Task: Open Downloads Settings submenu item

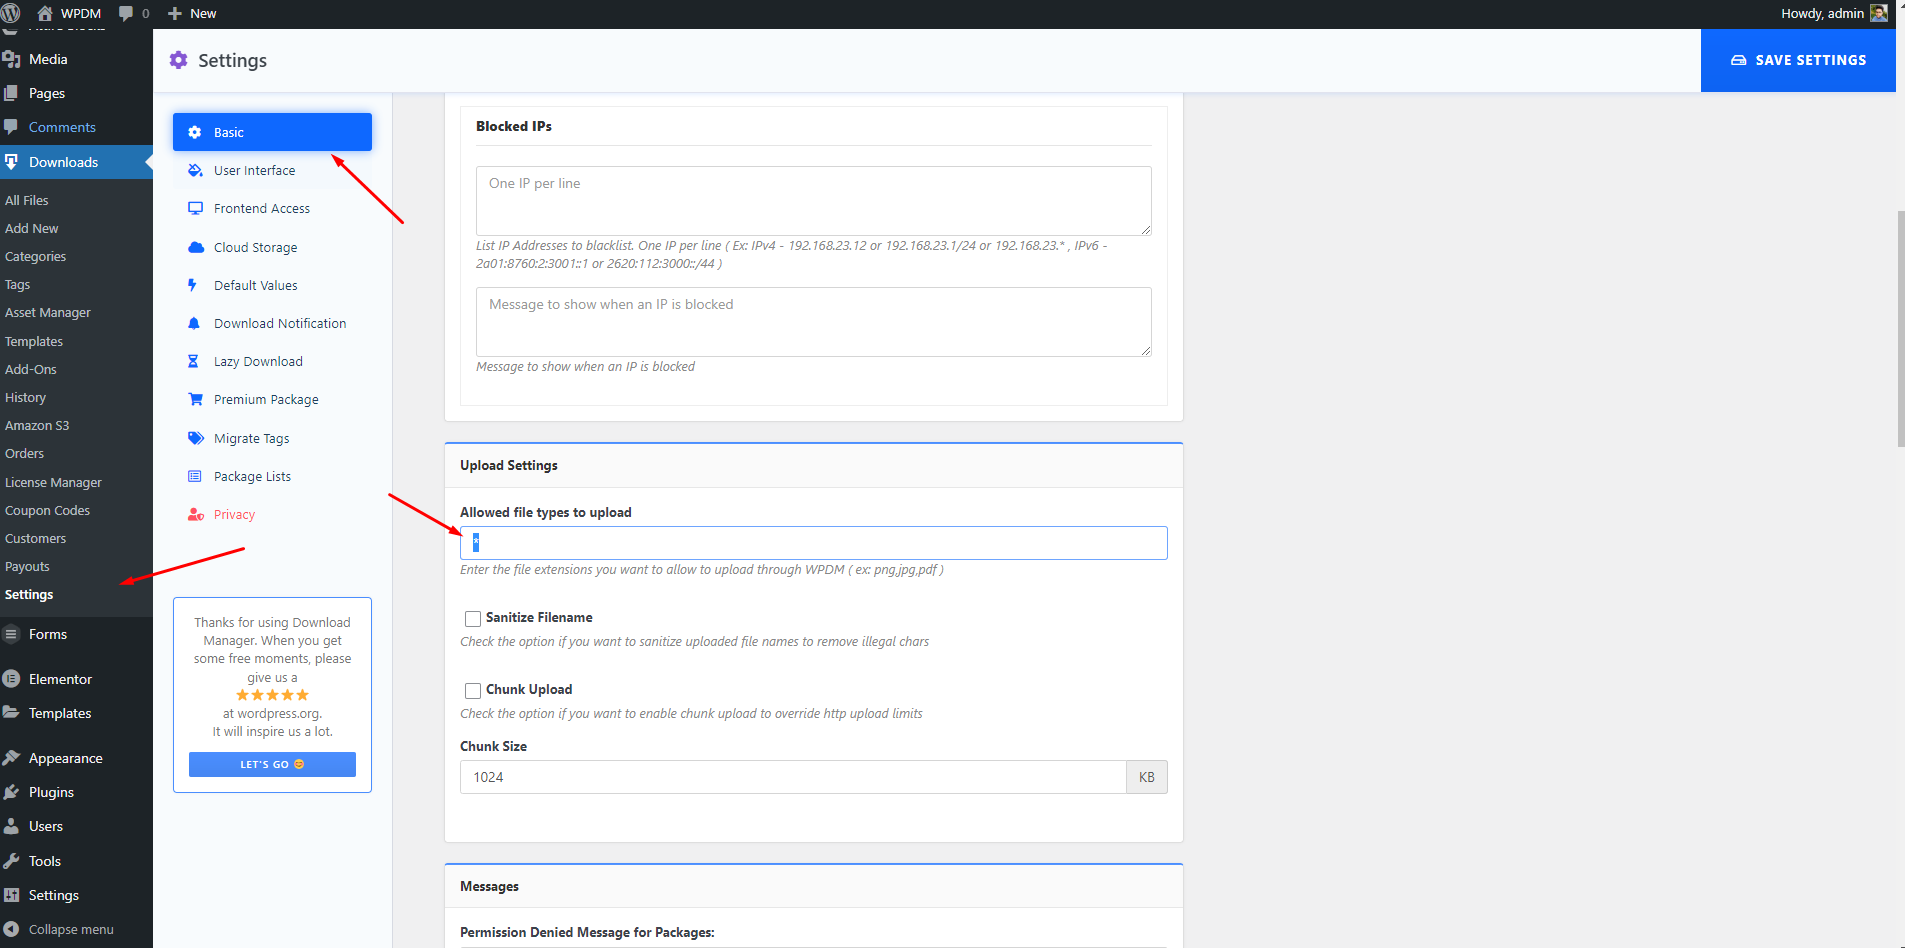Action: (x=29, y=594)
